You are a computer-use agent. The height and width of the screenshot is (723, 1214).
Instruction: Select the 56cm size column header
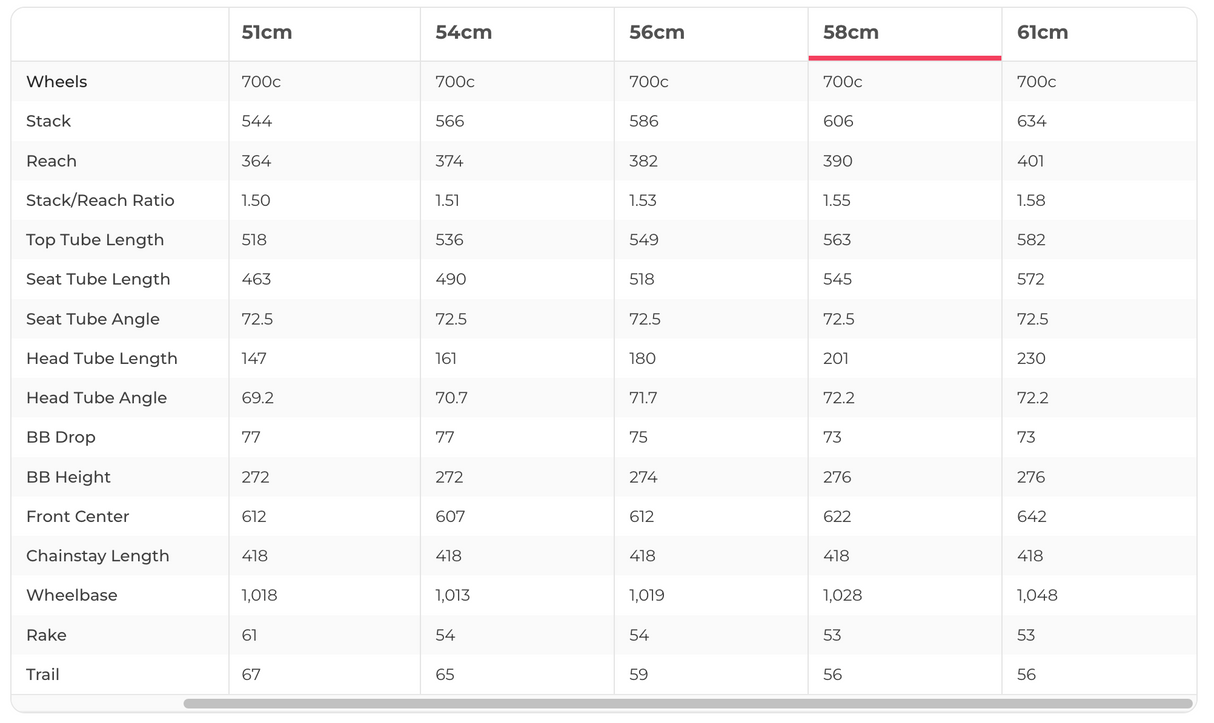coord(657,32)
